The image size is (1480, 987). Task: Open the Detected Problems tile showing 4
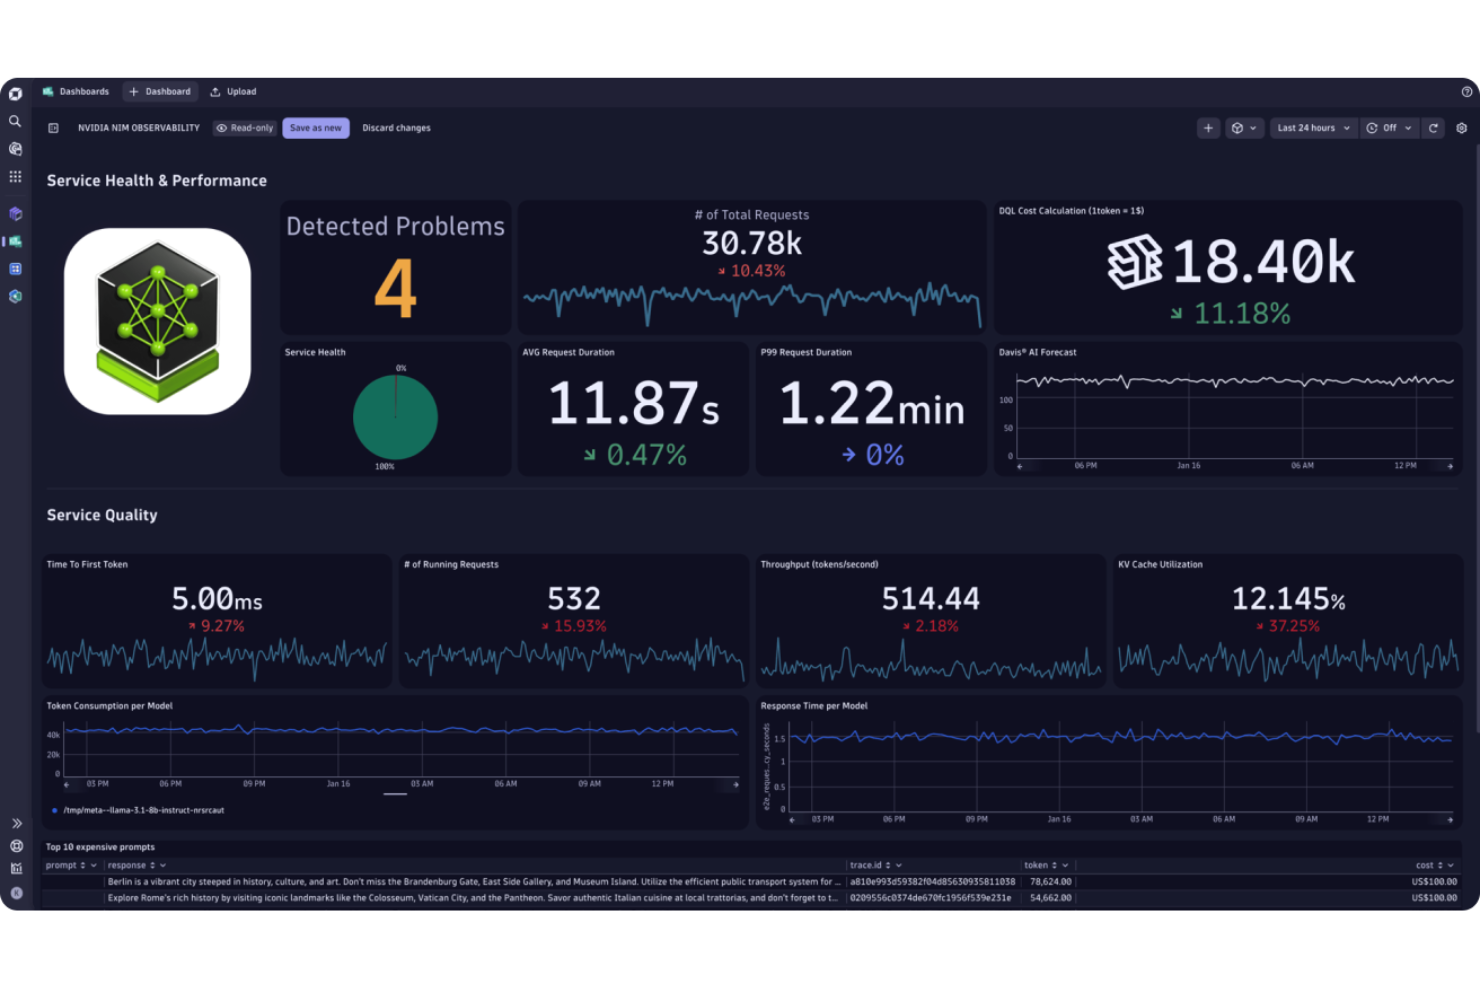coord(395,267)
